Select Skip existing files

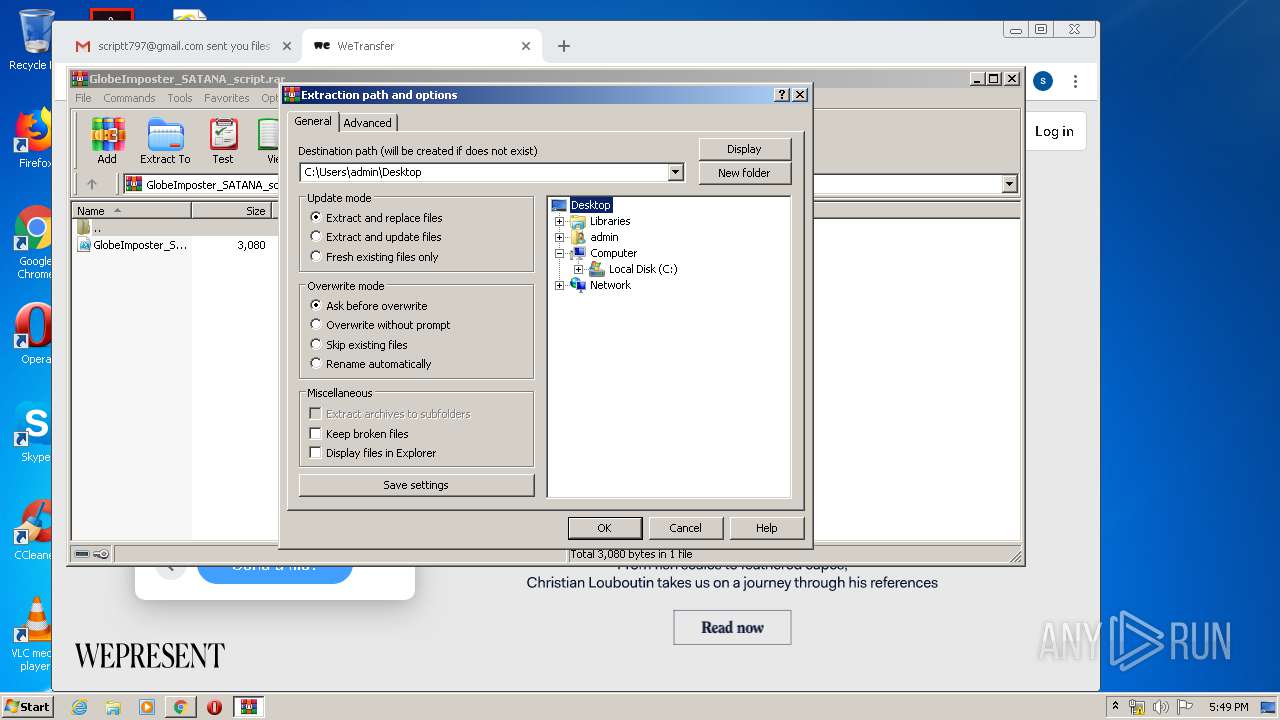(359, 345)
